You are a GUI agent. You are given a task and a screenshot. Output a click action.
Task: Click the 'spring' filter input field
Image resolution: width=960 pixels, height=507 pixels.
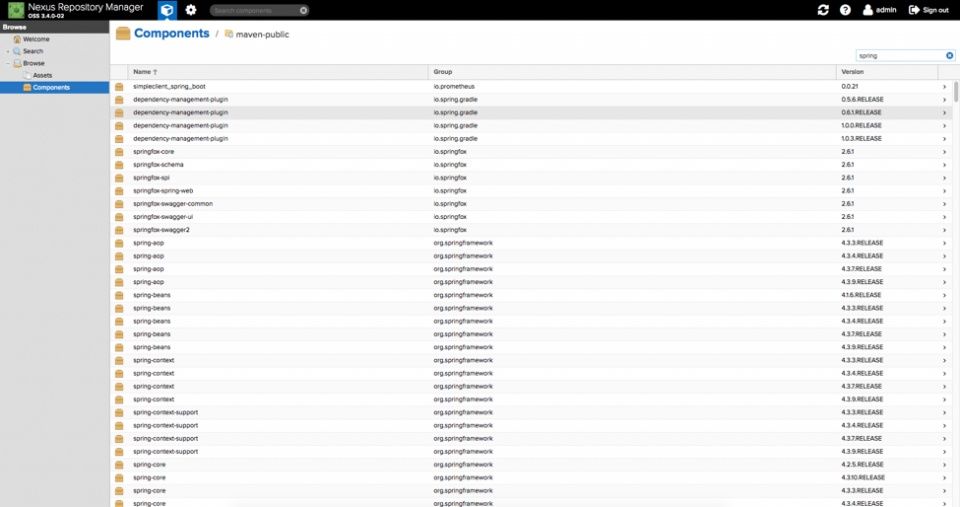pos(898,56)
